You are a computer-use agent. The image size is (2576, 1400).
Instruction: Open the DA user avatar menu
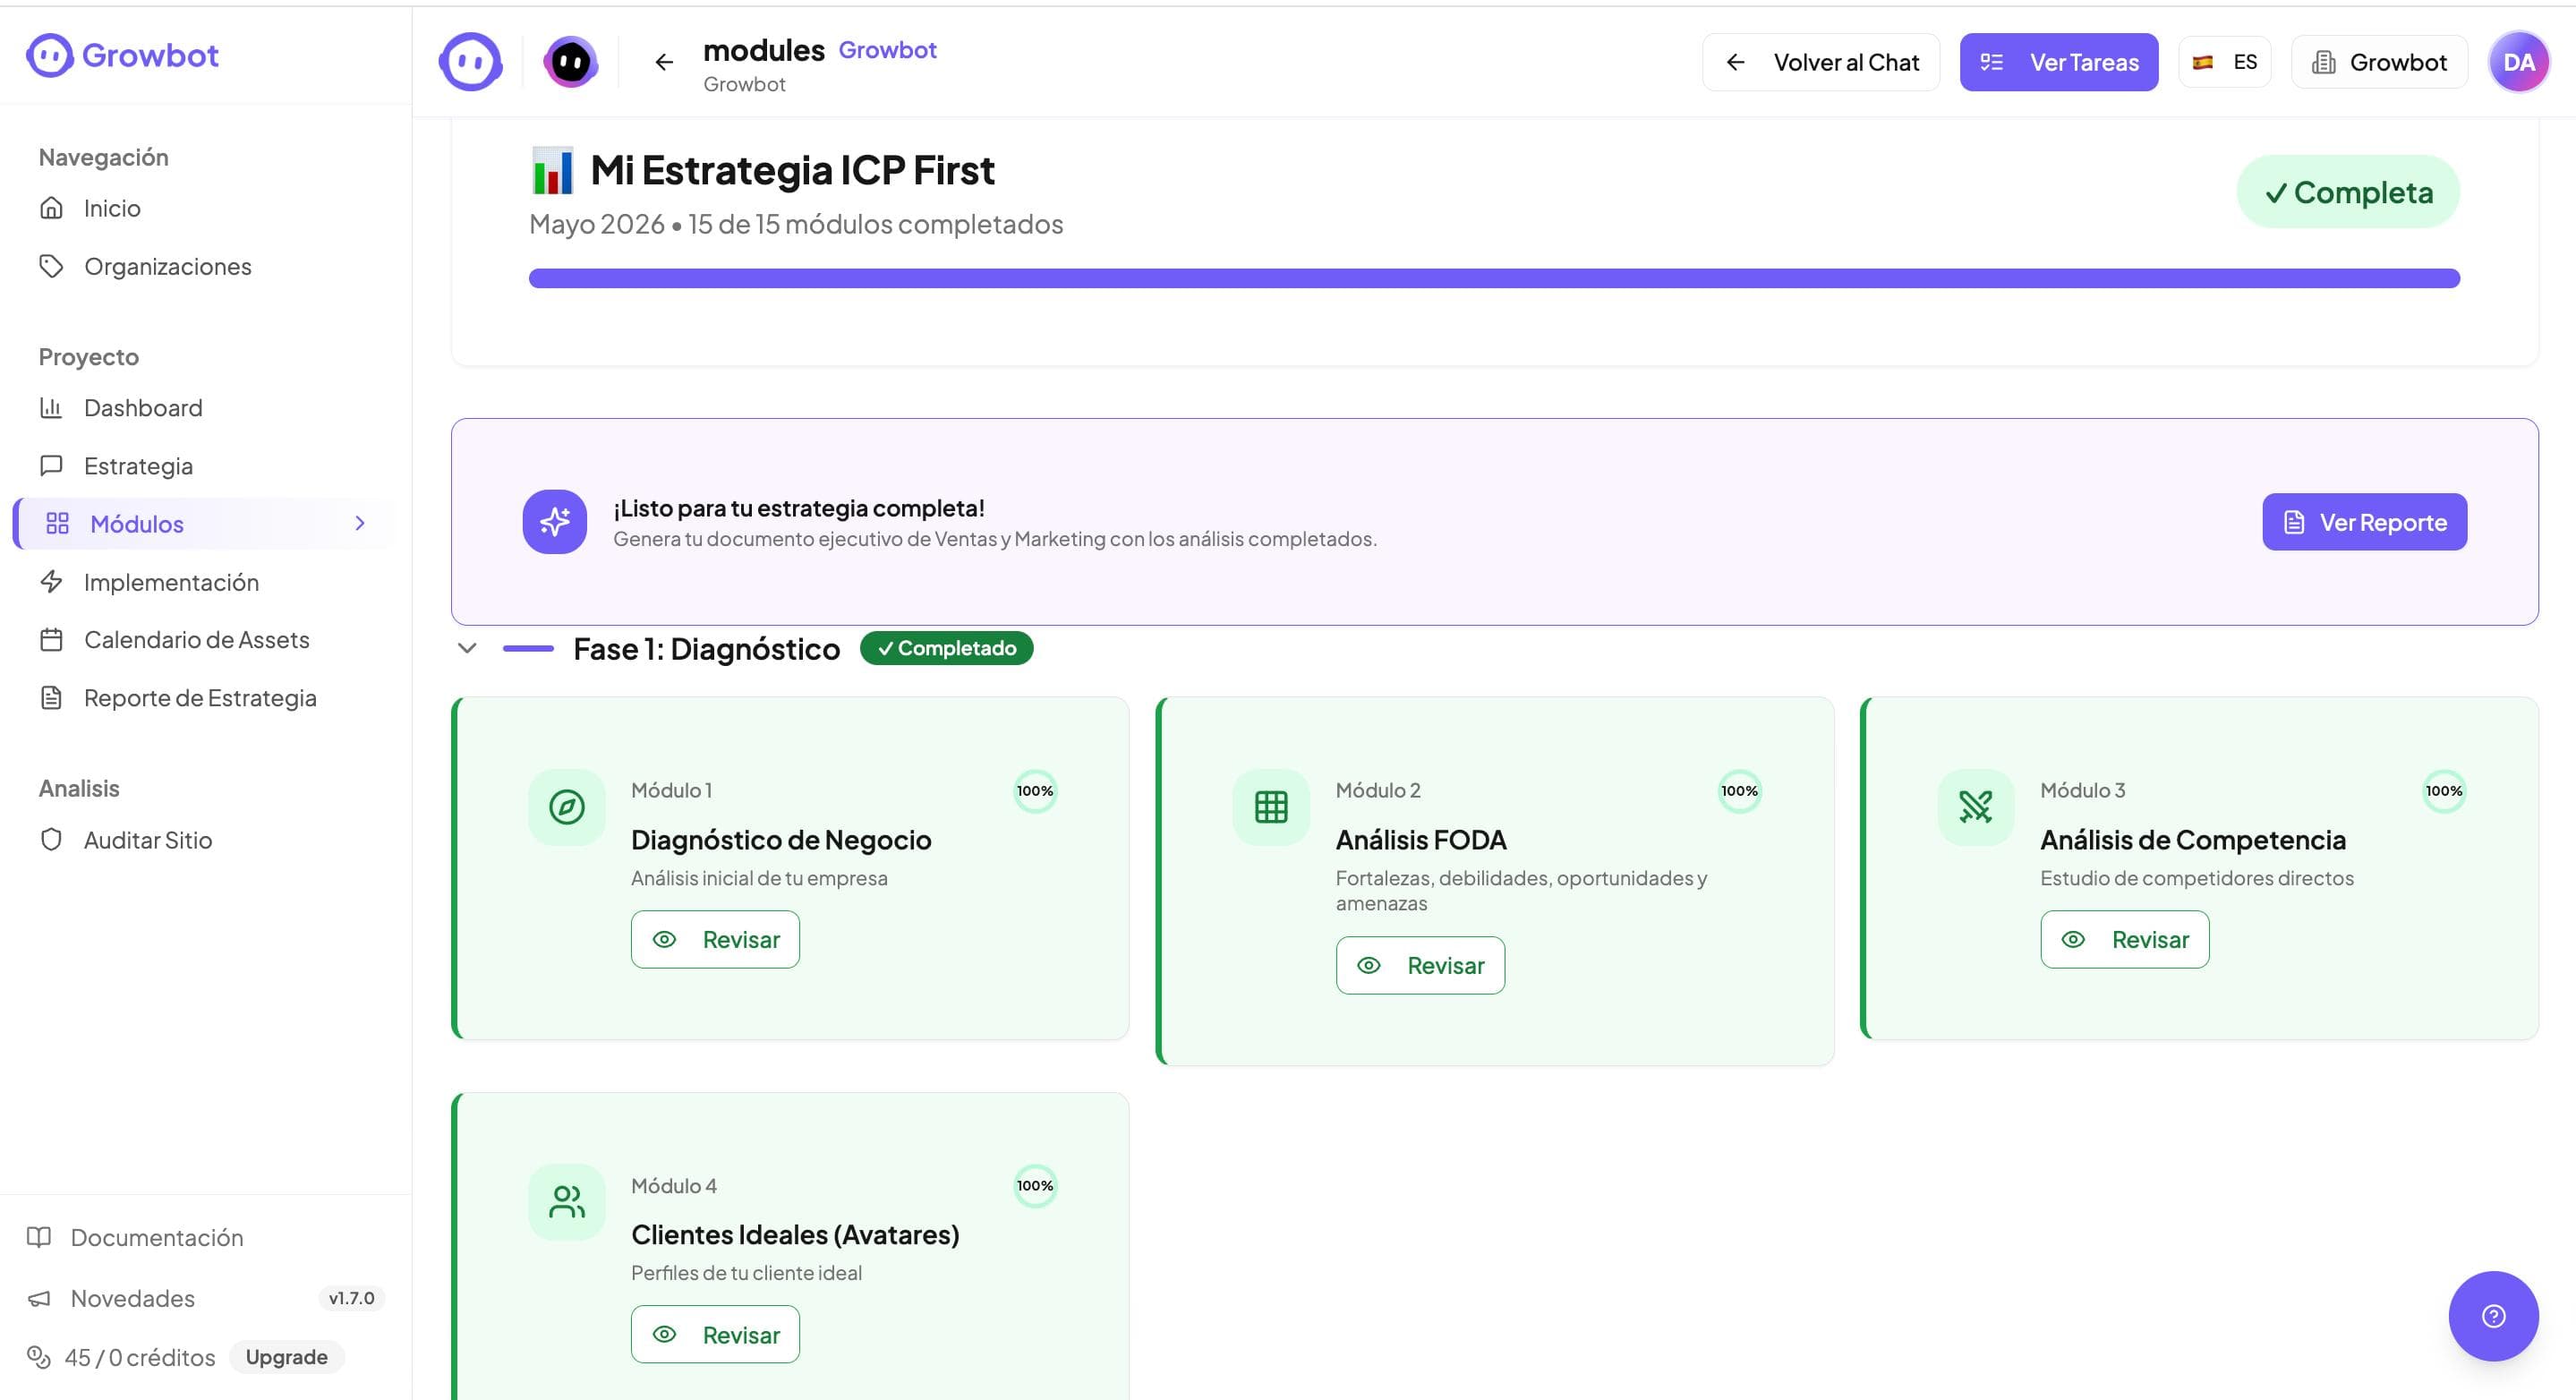pyautogui.click(x=2518, y=62)
